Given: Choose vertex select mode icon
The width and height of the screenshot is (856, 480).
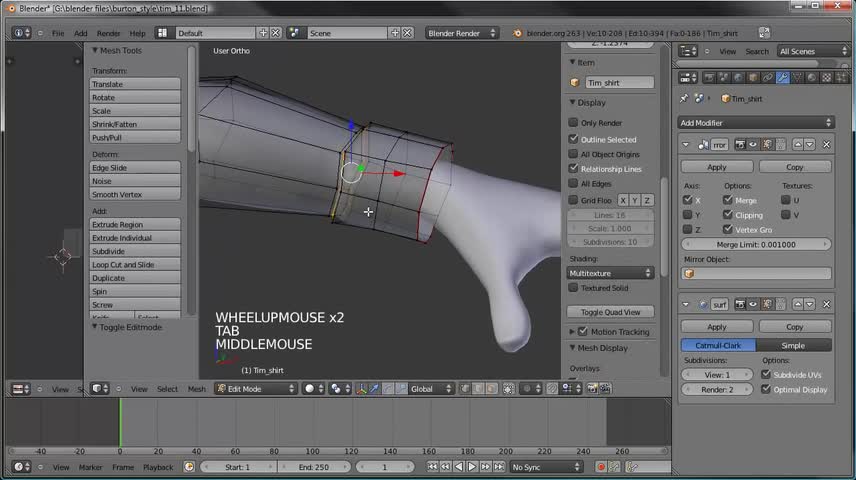Looking at the screenshot, I should 465,389.
